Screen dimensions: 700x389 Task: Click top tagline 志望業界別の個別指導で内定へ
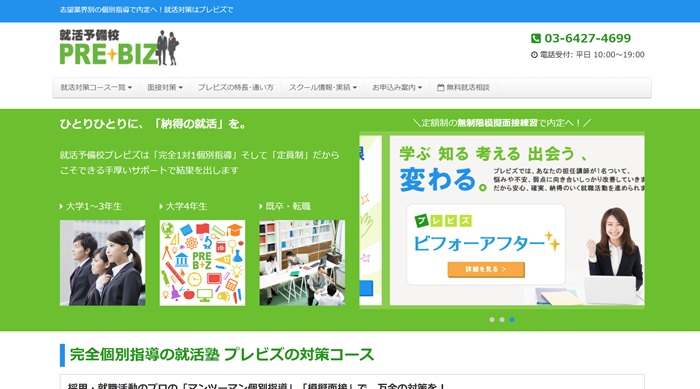click(146, 9)
